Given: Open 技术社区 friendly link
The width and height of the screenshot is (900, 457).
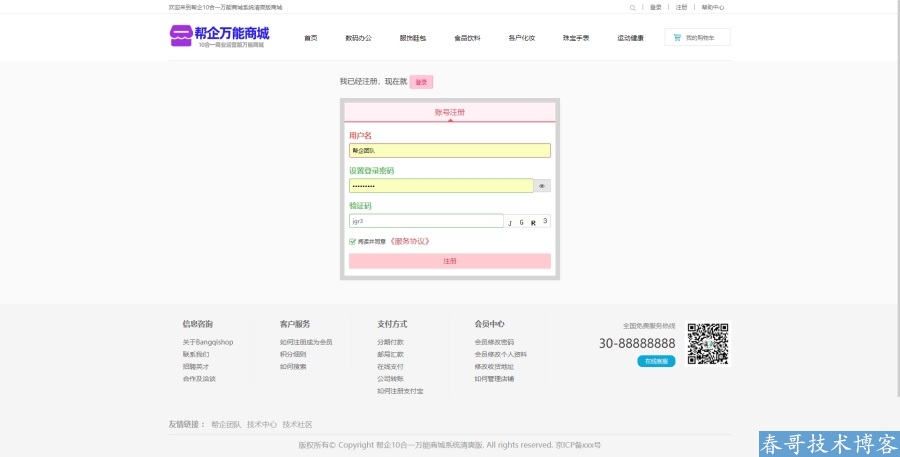Looking at the screenshot, I should click(x=297, y=425).
